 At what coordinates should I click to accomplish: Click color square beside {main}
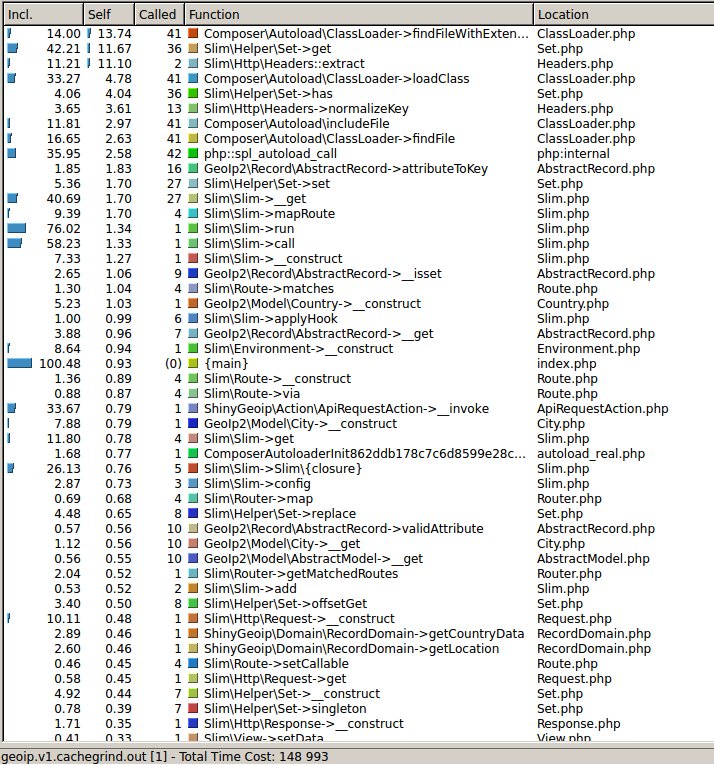[193, 363]
